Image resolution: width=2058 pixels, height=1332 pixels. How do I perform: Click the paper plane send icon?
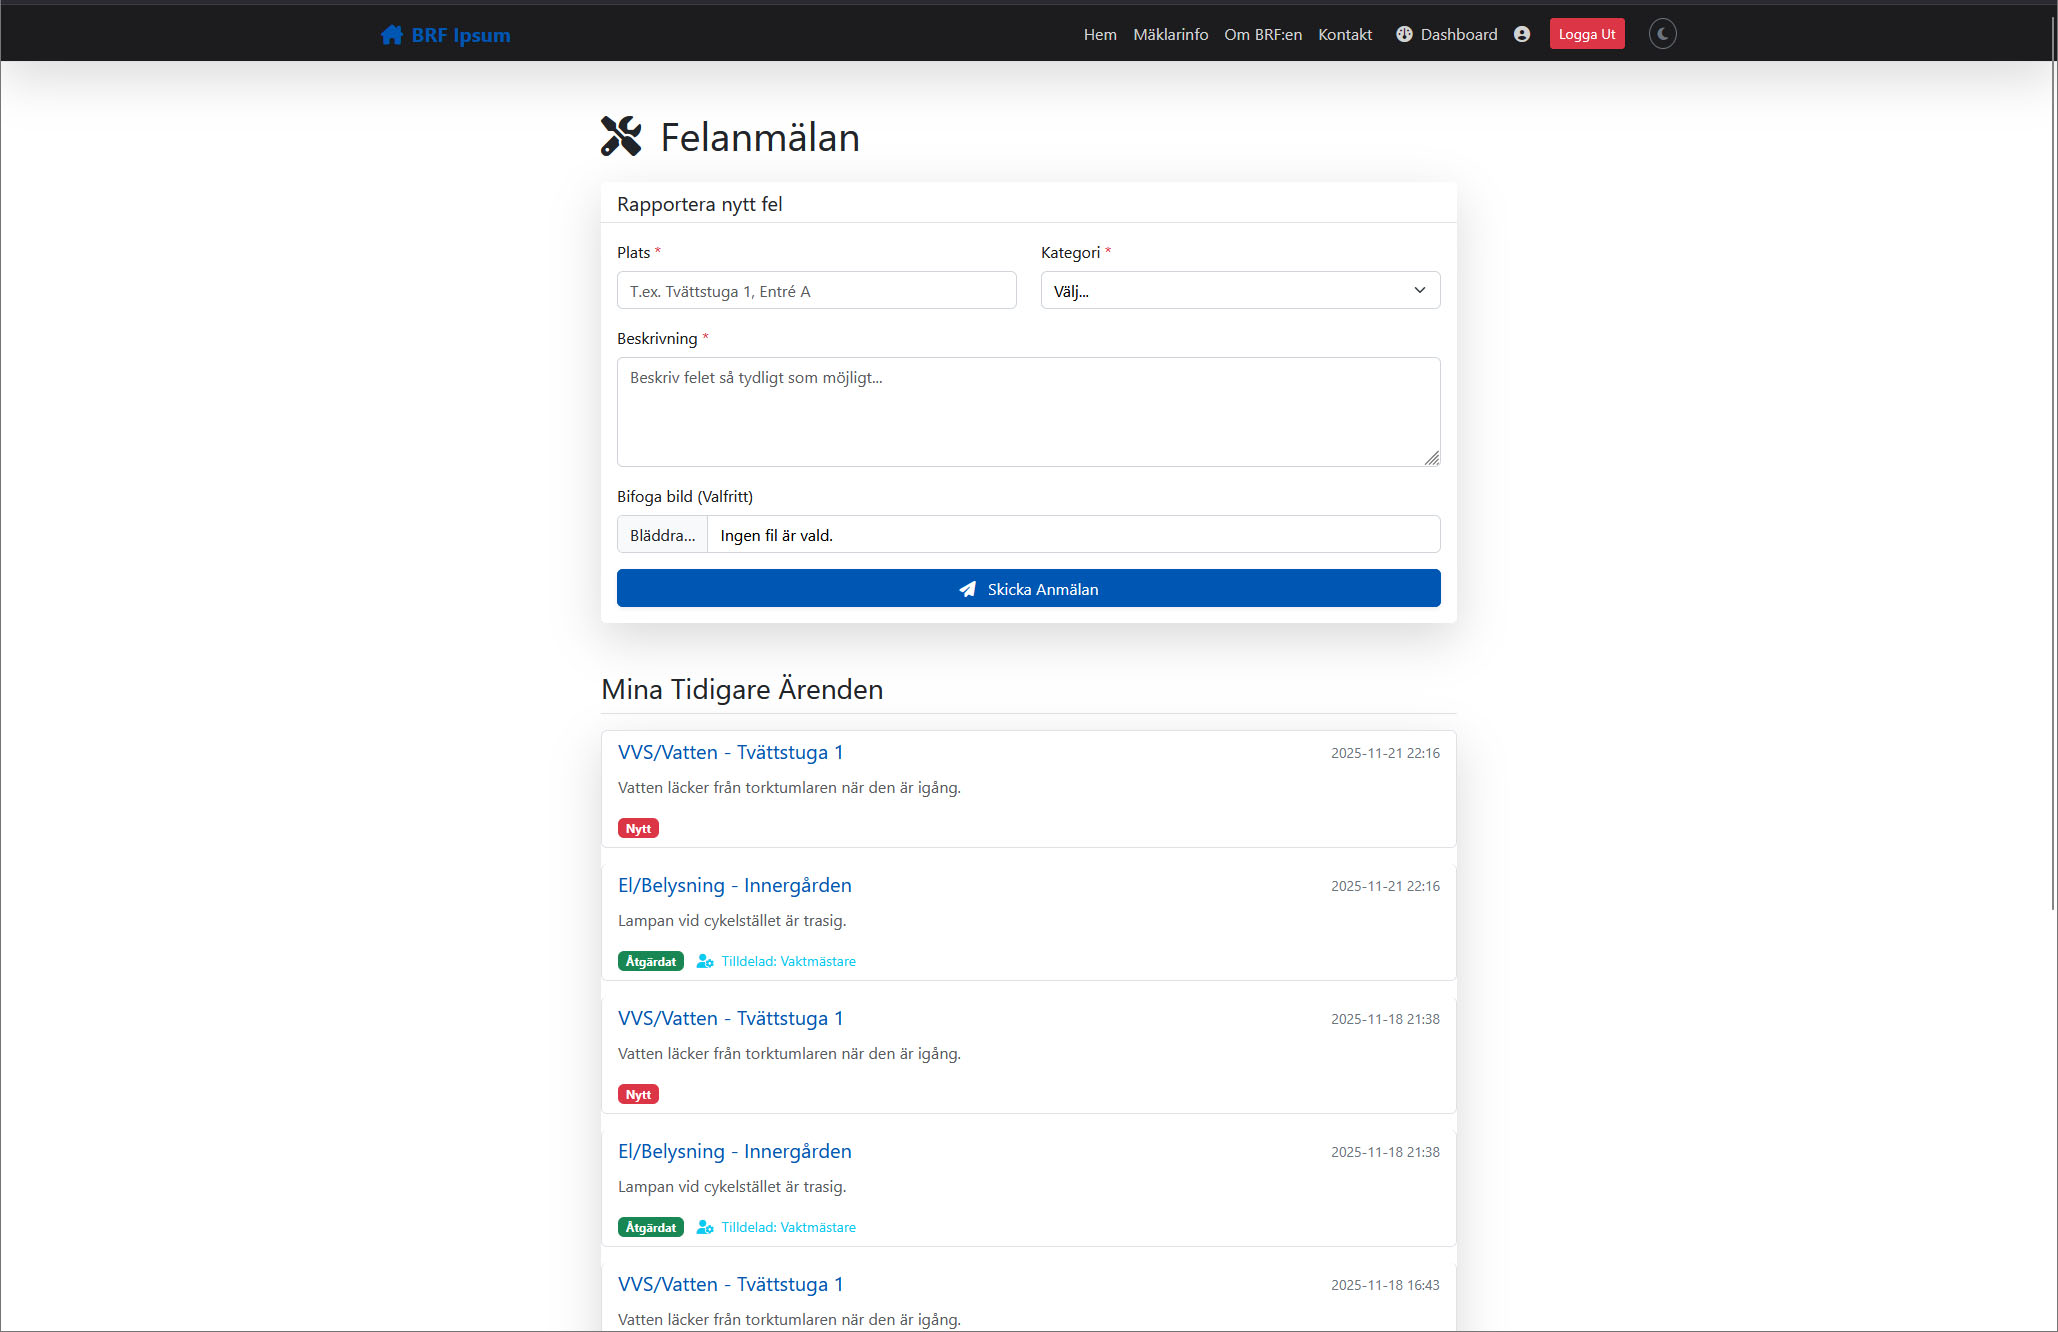click(x=967, y=589)
